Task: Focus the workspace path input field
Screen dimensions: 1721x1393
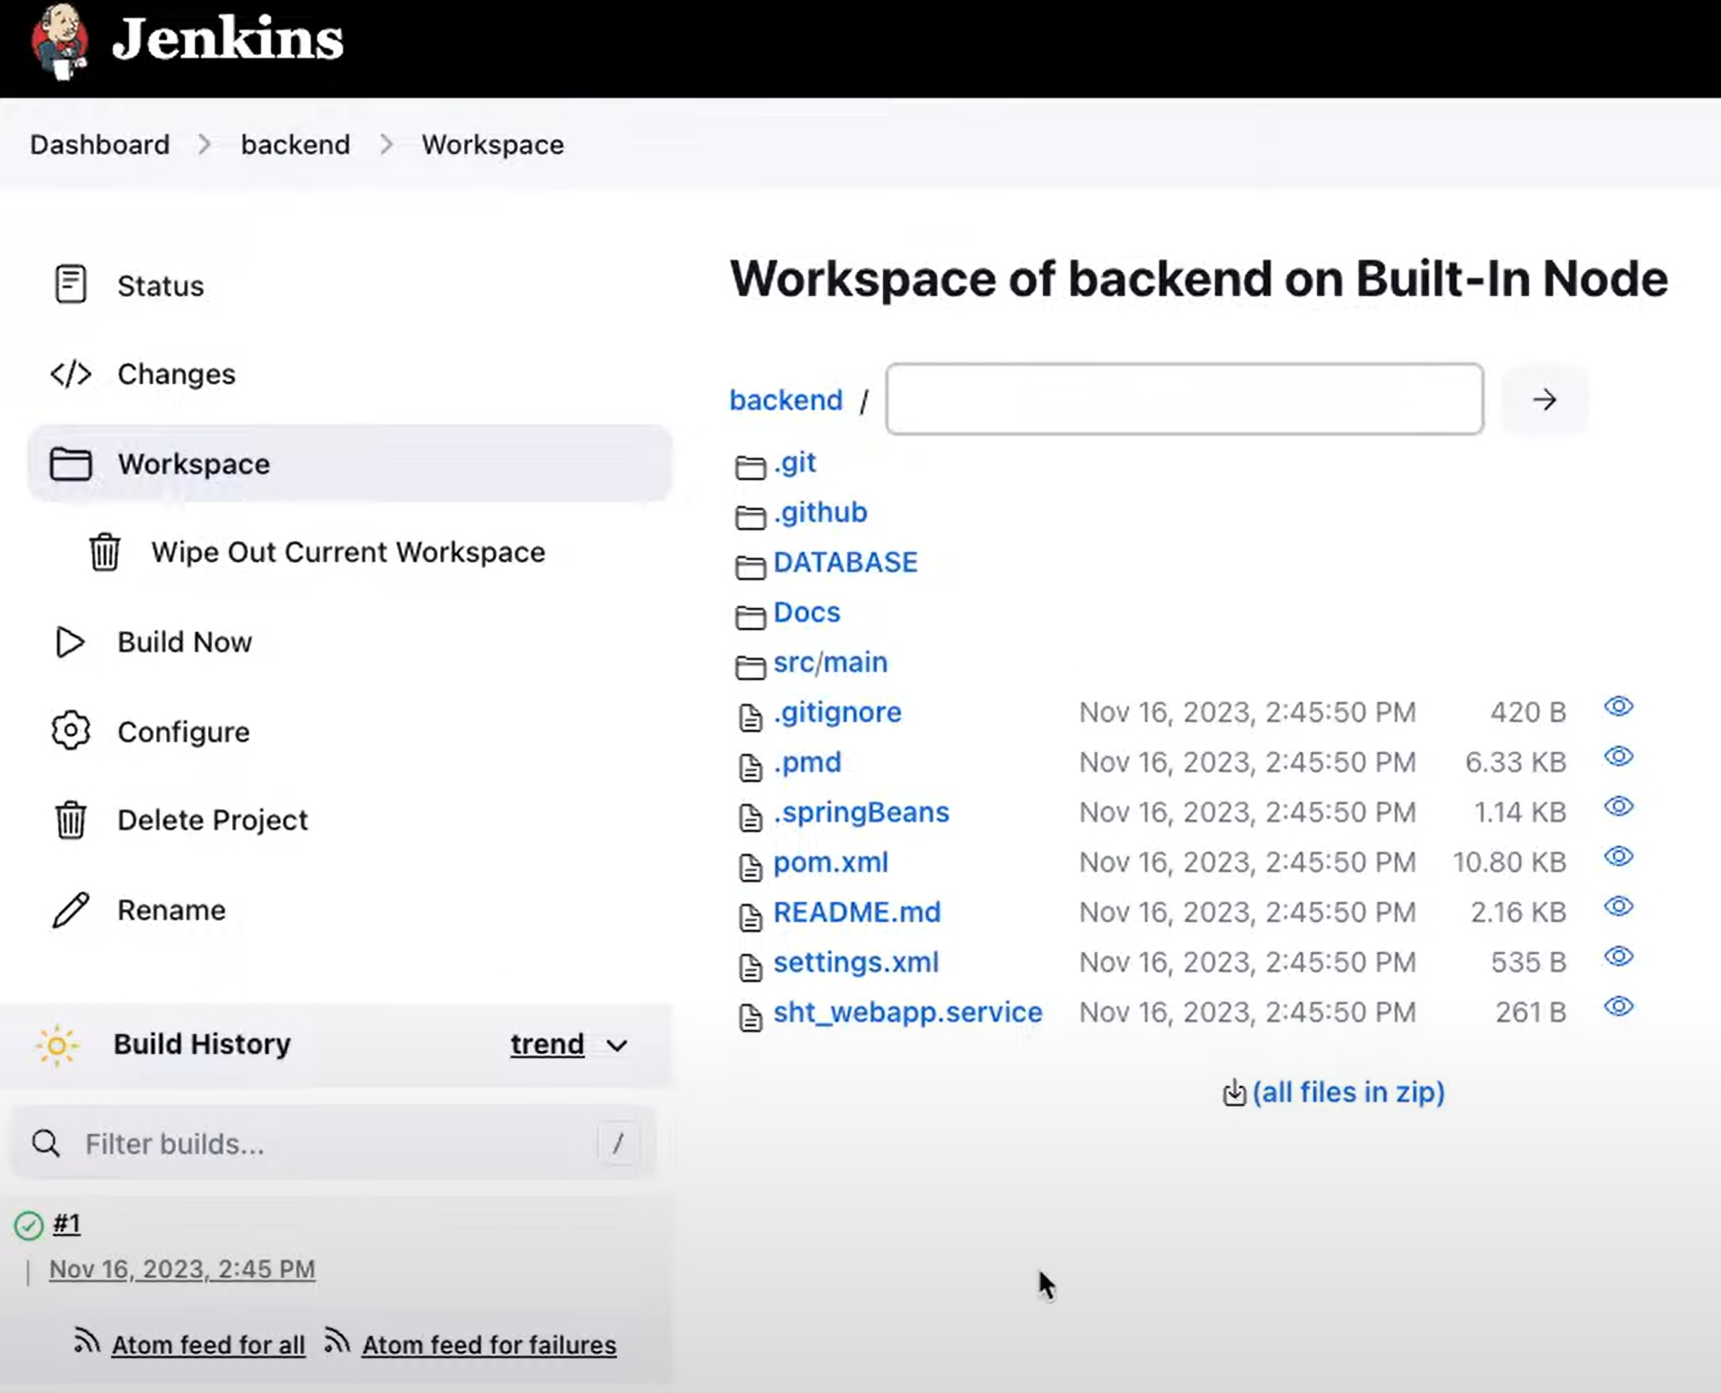Action: coord(1184,399)
